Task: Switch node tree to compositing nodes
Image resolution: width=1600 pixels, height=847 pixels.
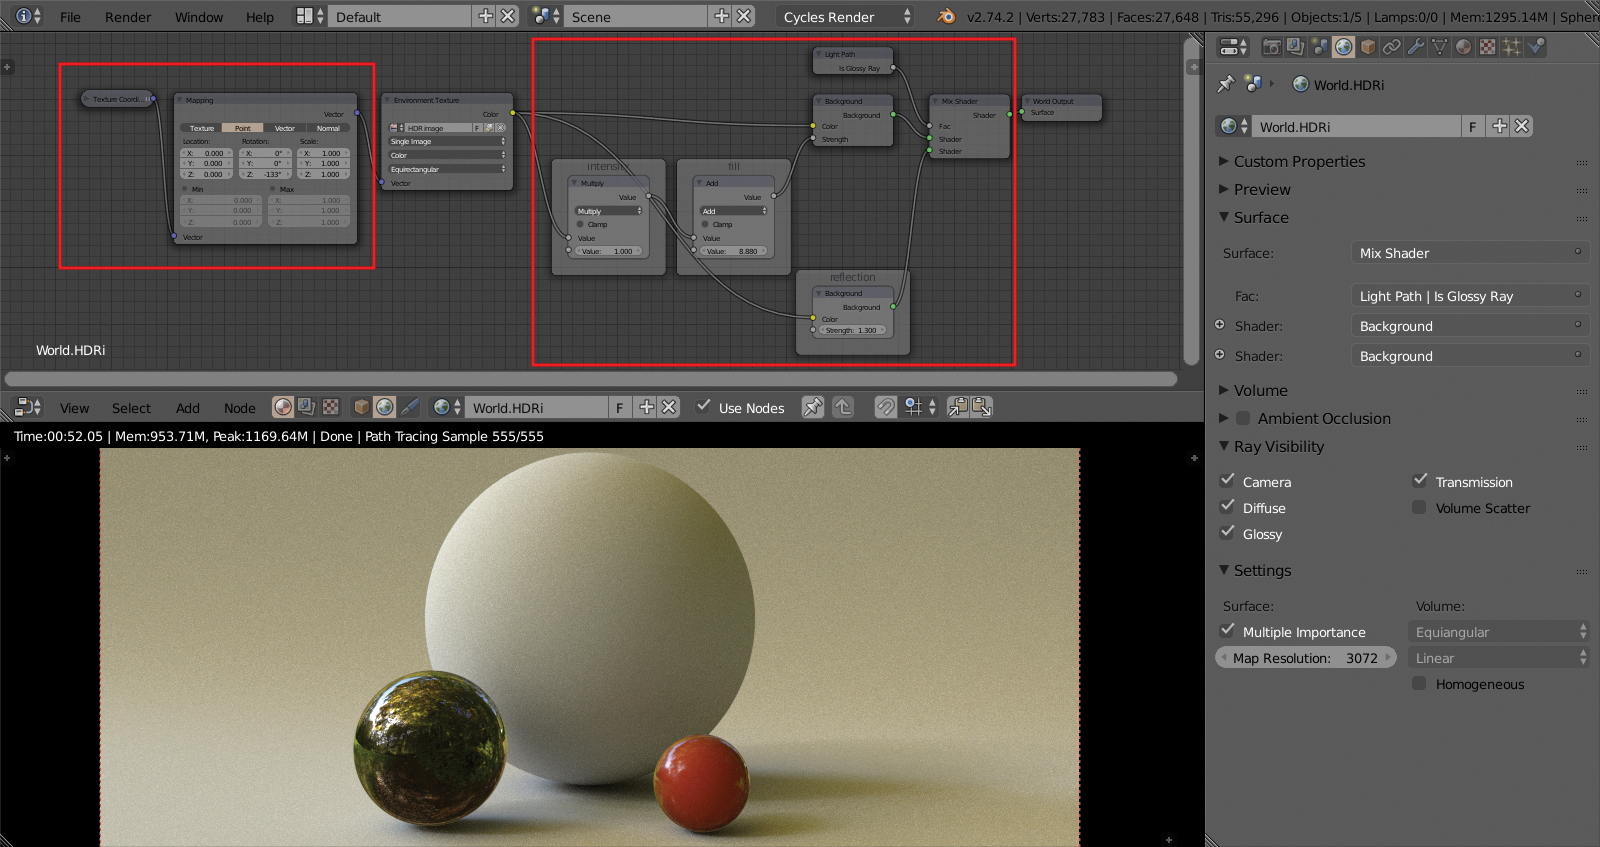Action: (x=306, y=407)
